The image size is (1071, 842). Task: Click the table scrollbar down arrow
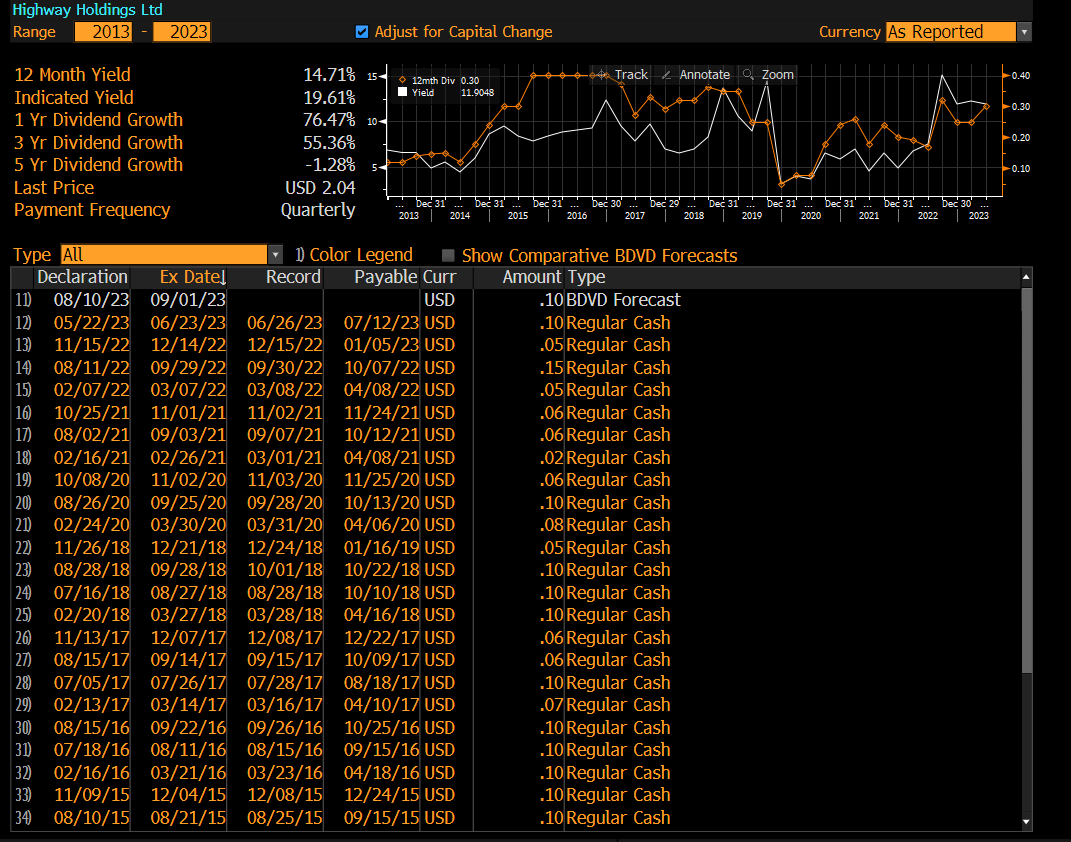coord(1026,822)
